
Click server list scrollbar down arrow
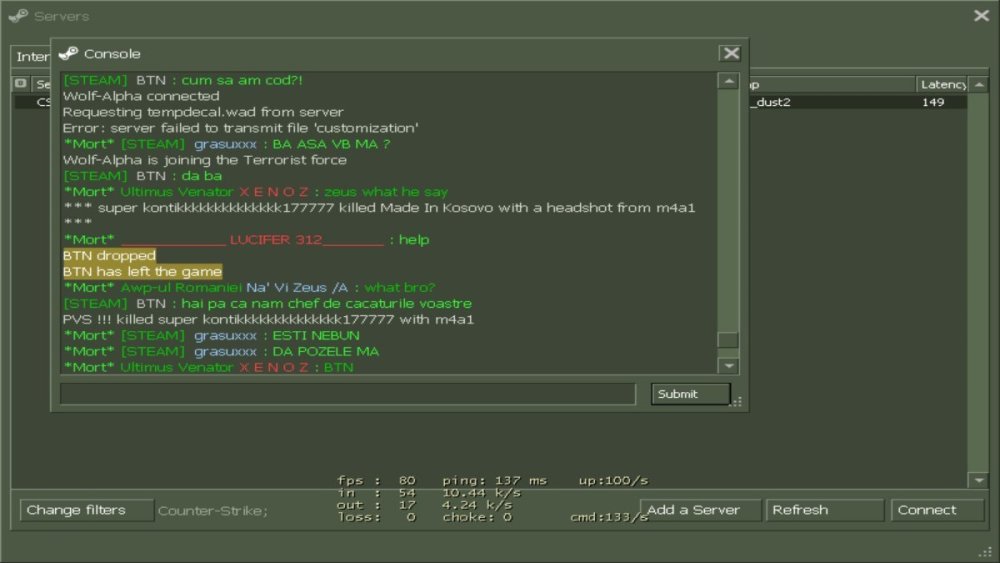tap(979, 480)
